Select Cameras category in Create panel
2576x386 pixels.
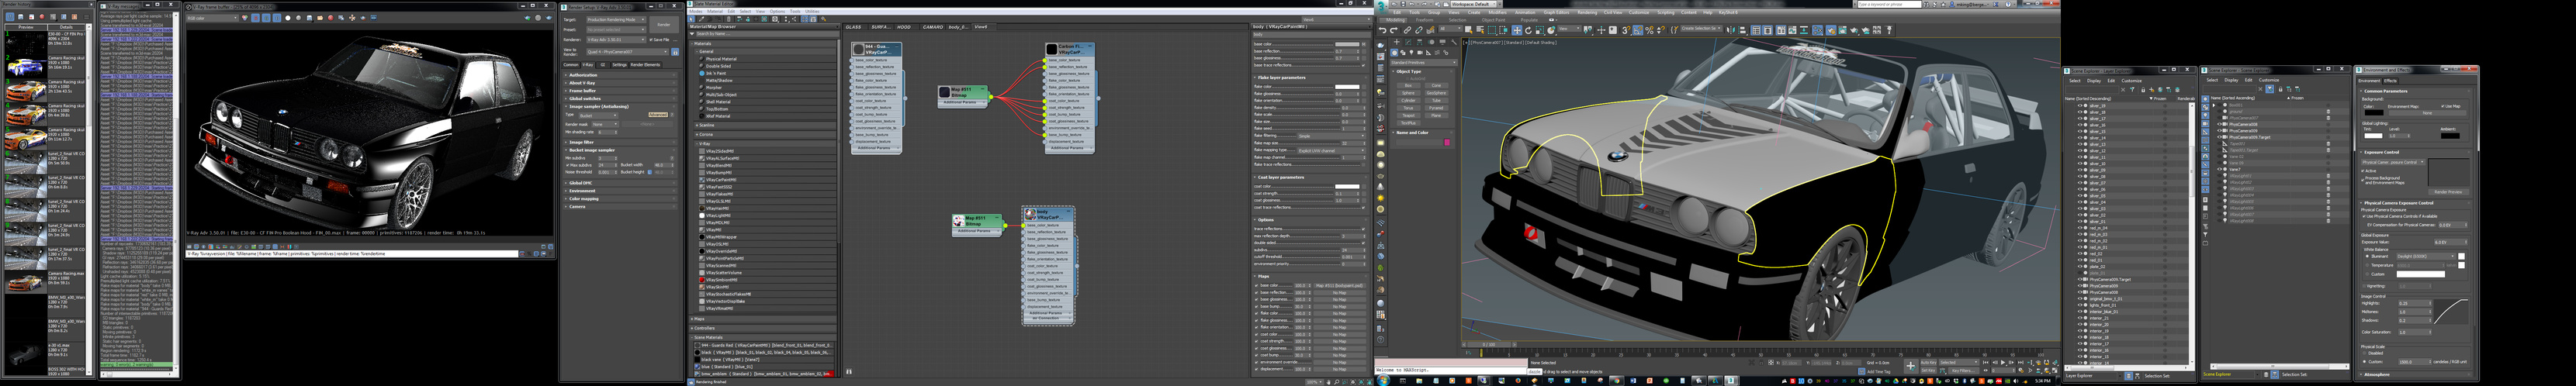pos(1420,53)
